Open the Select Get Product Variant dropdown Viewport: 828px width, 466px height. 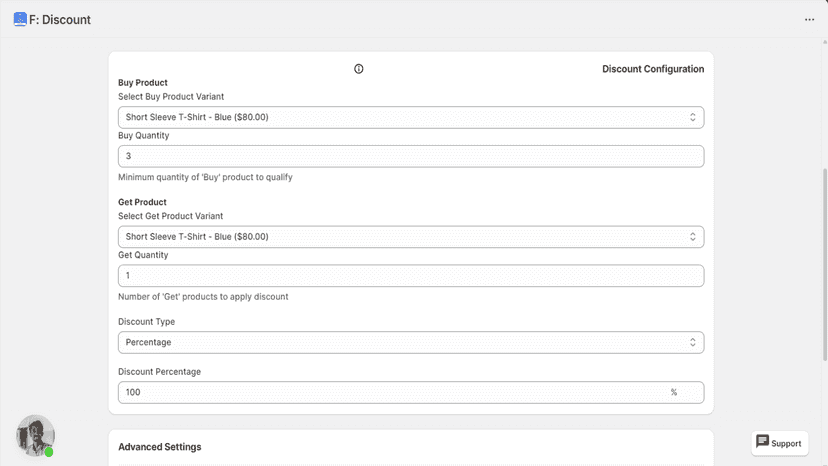(x=411, y=237)
